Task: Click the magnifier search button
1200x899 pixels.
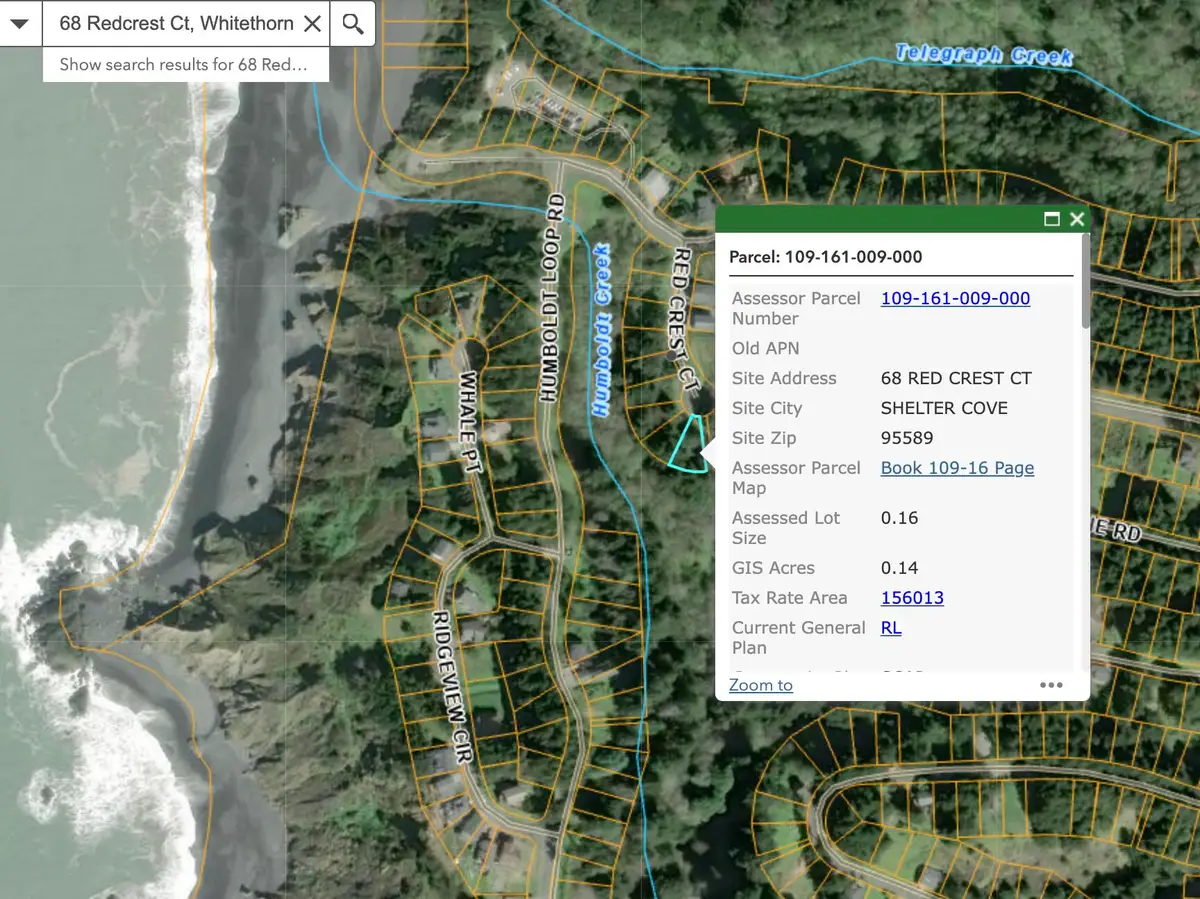Action: click(x=353, y=23)
